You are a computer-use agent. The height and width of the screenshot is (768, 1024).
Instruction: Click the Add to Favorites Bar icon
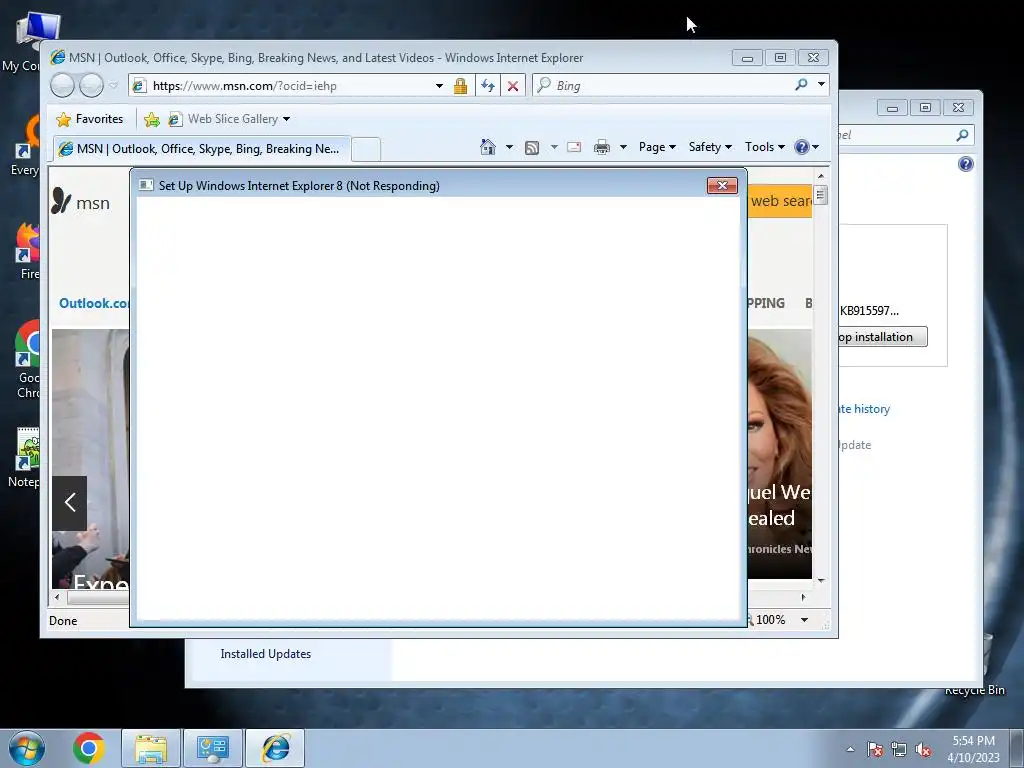tap(152, 119)
